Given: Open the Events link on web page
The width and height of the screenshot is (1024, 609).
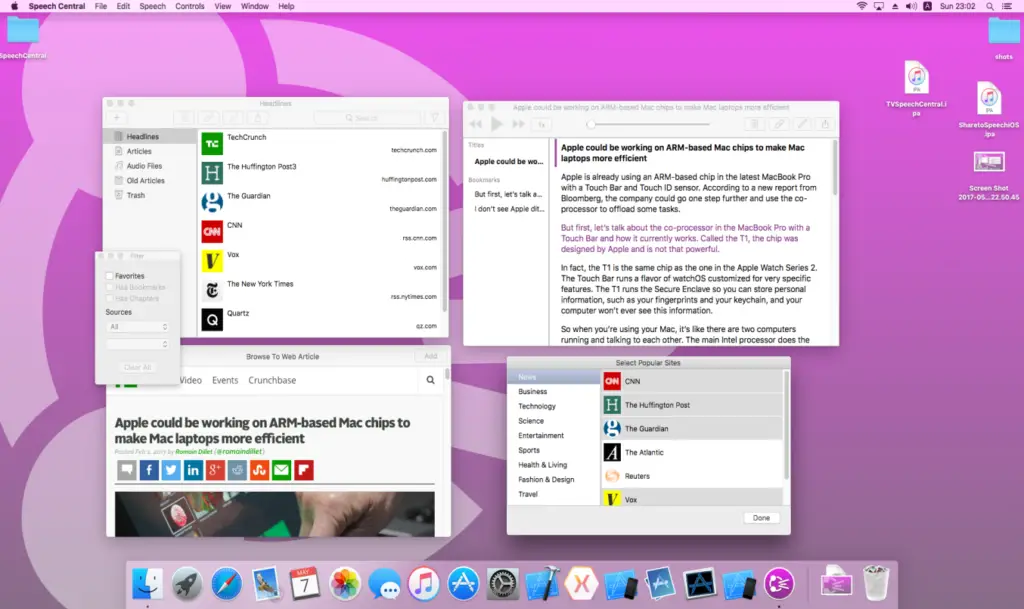Looking at the screenshot, I should (x=225, y=380).
